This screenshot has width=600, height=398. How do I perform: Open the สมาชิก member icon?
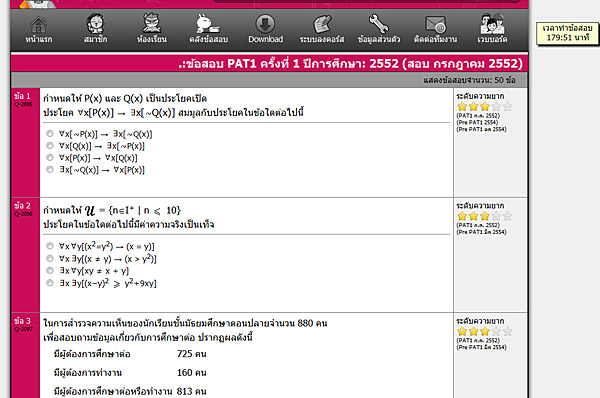(95, 23)
